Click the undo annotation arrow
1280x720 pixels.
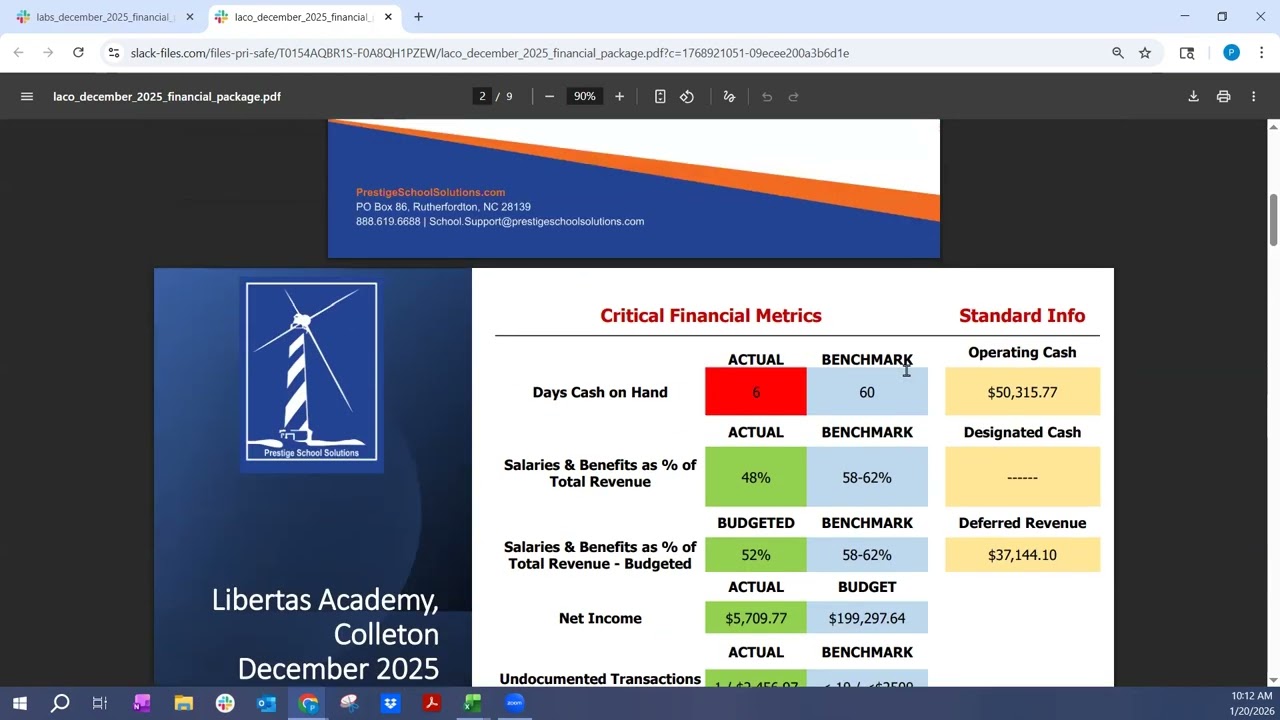click(x=767, y=97)
